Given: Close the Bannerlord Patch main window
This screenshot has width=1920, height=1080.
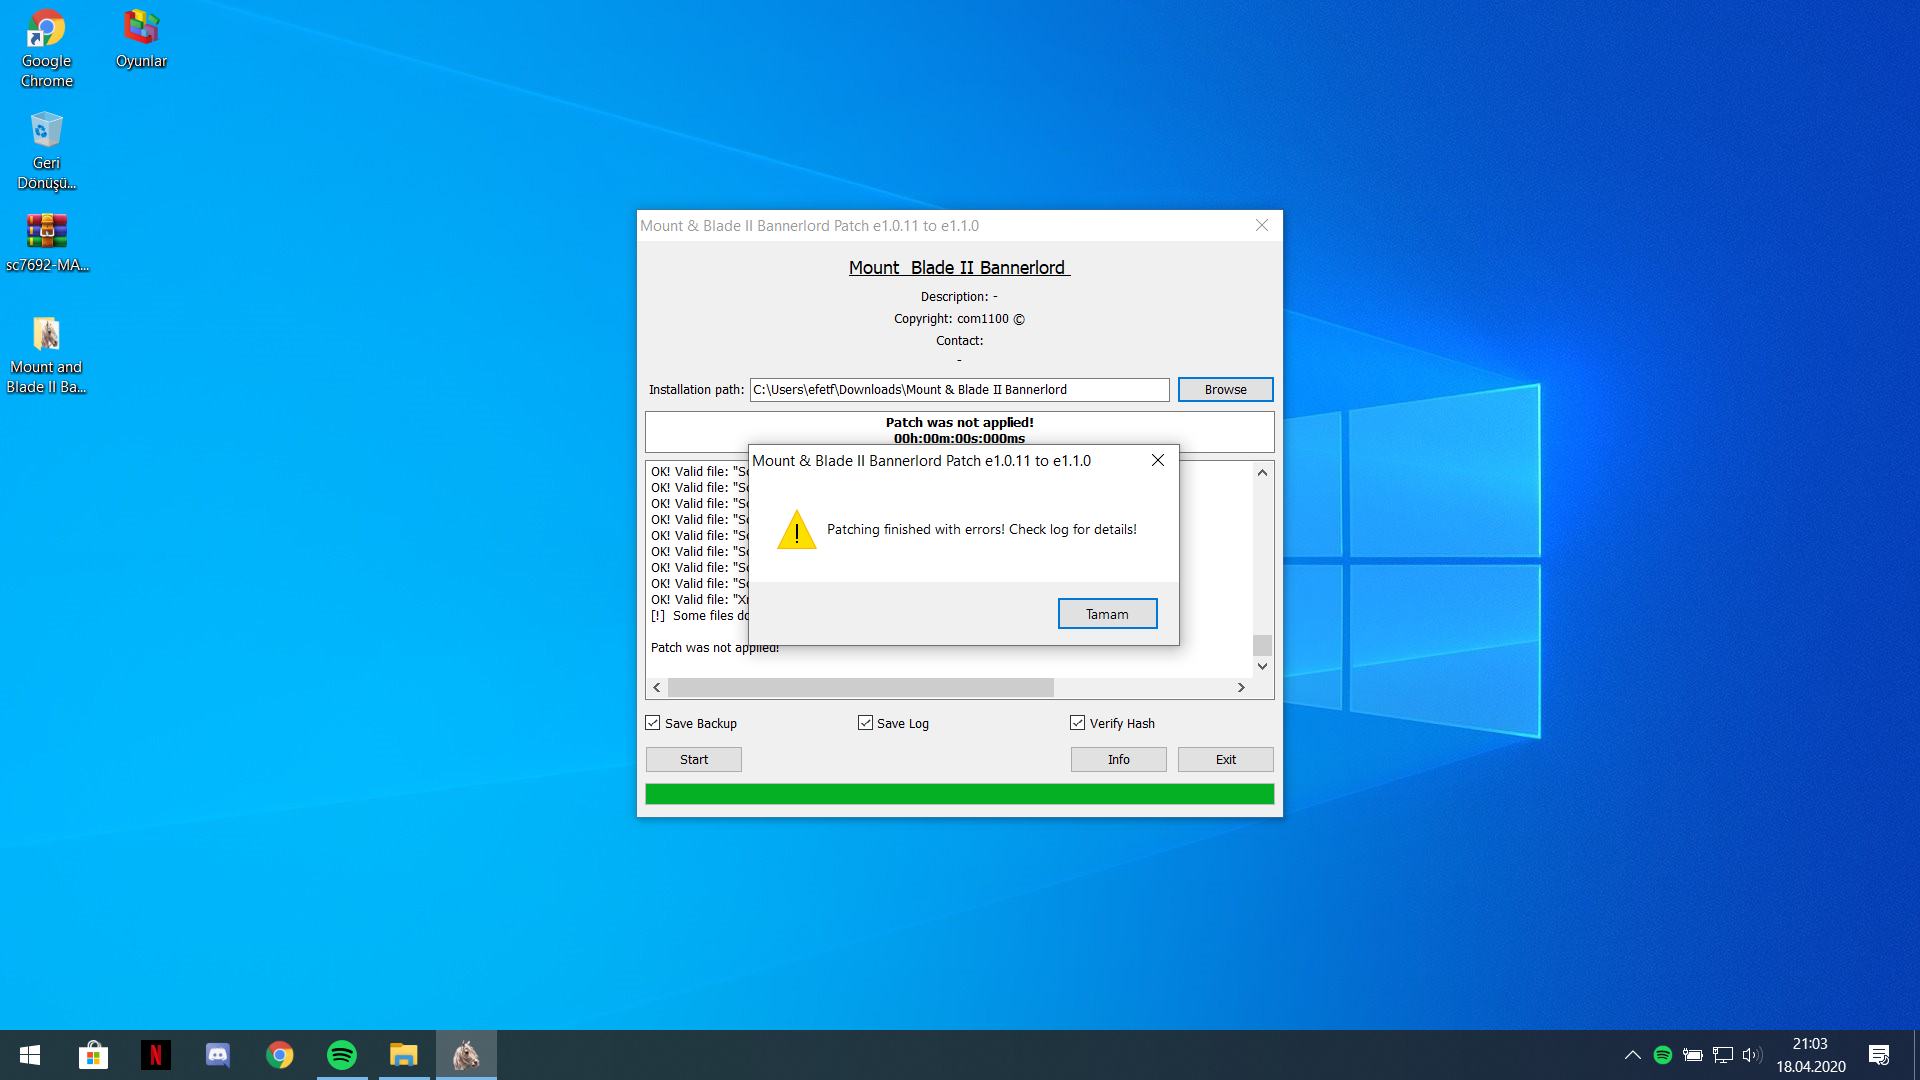Looking at the screenshot, I should 1262,226.
